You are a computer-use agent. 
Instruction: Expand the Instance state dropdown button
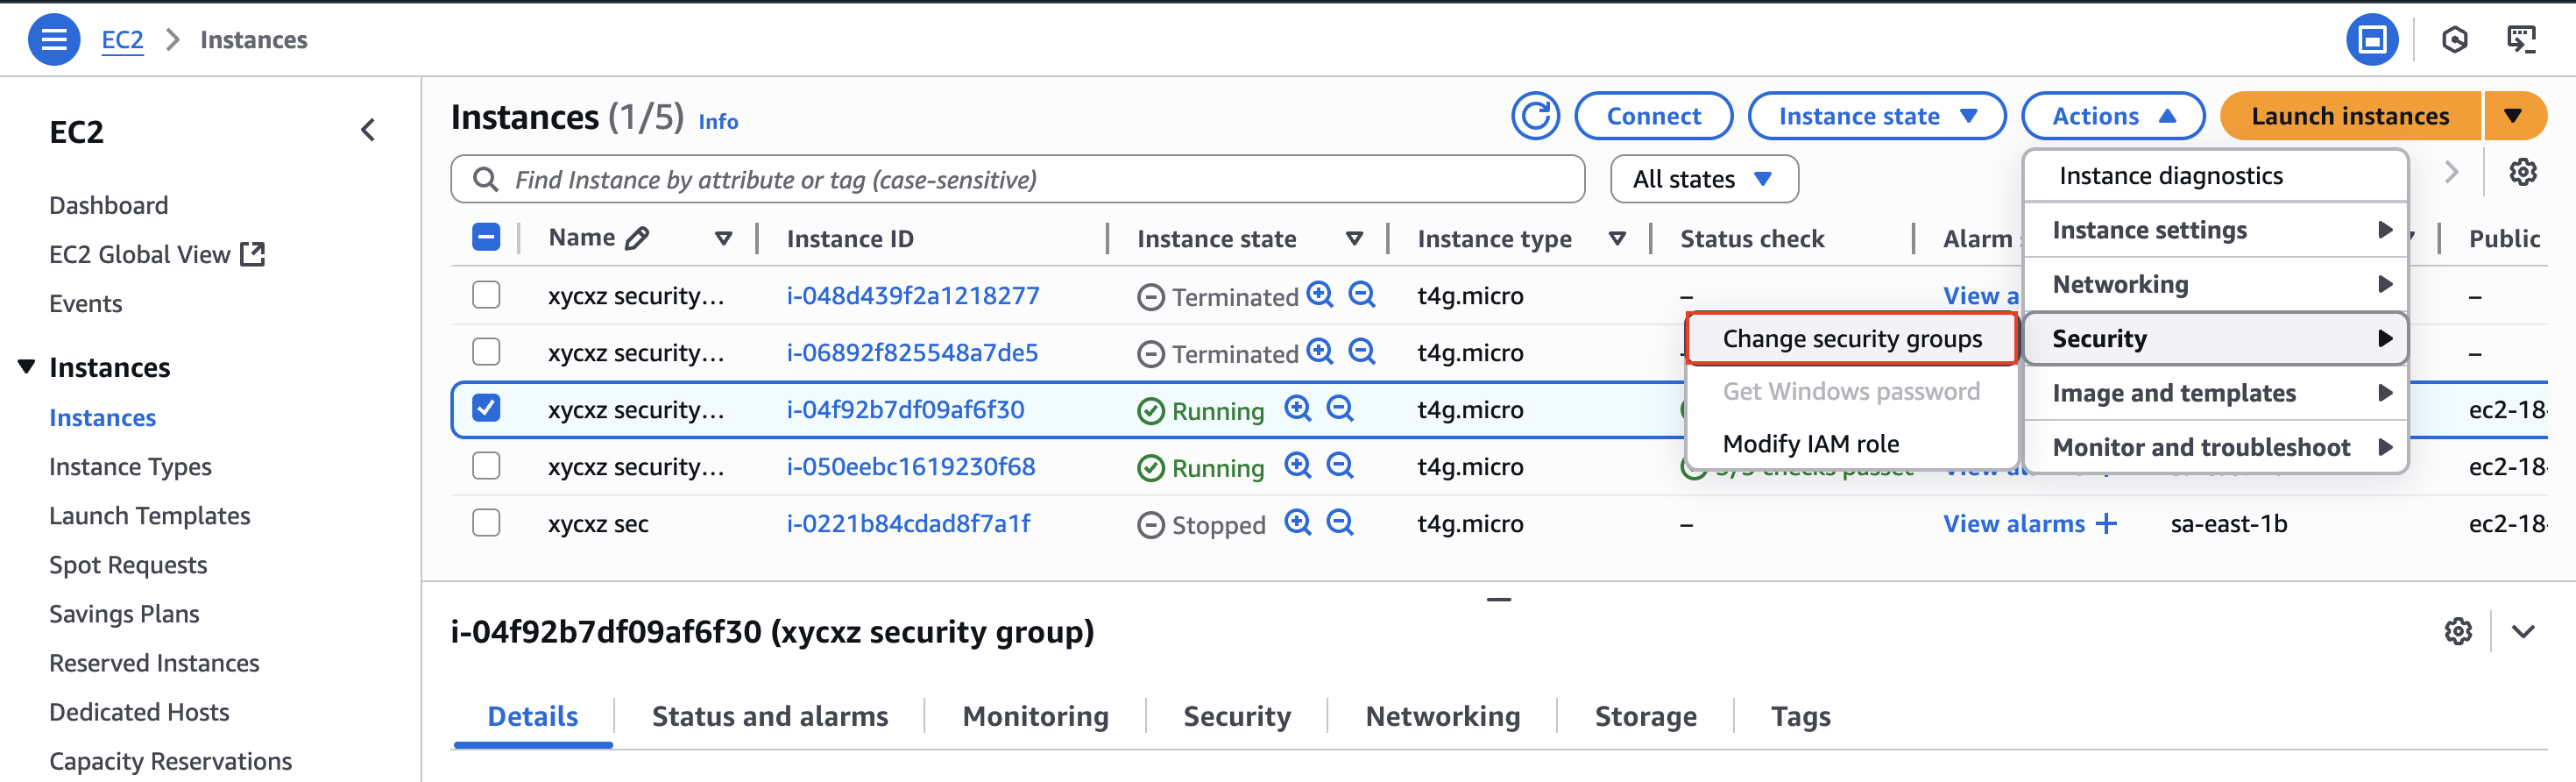(1876, 117)
